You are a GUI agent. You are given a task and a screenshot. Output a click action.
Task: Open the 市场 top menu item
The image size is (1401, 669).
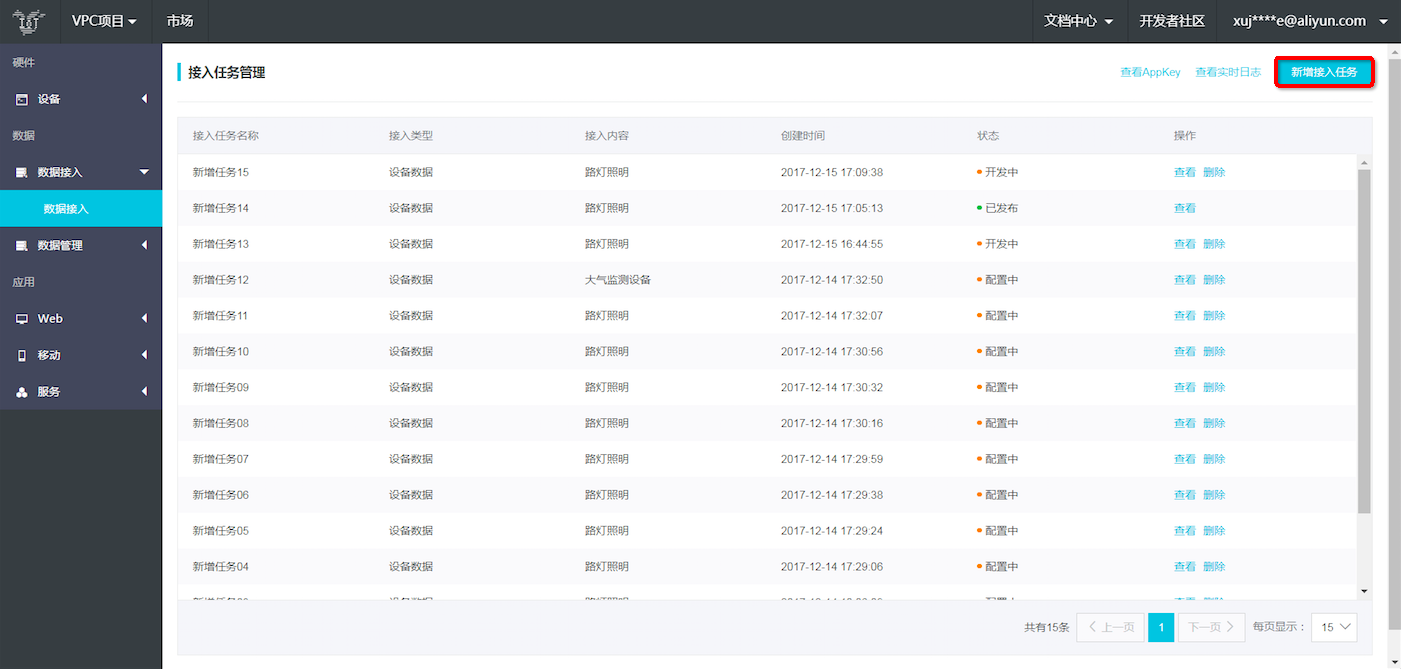pos(180,21)
